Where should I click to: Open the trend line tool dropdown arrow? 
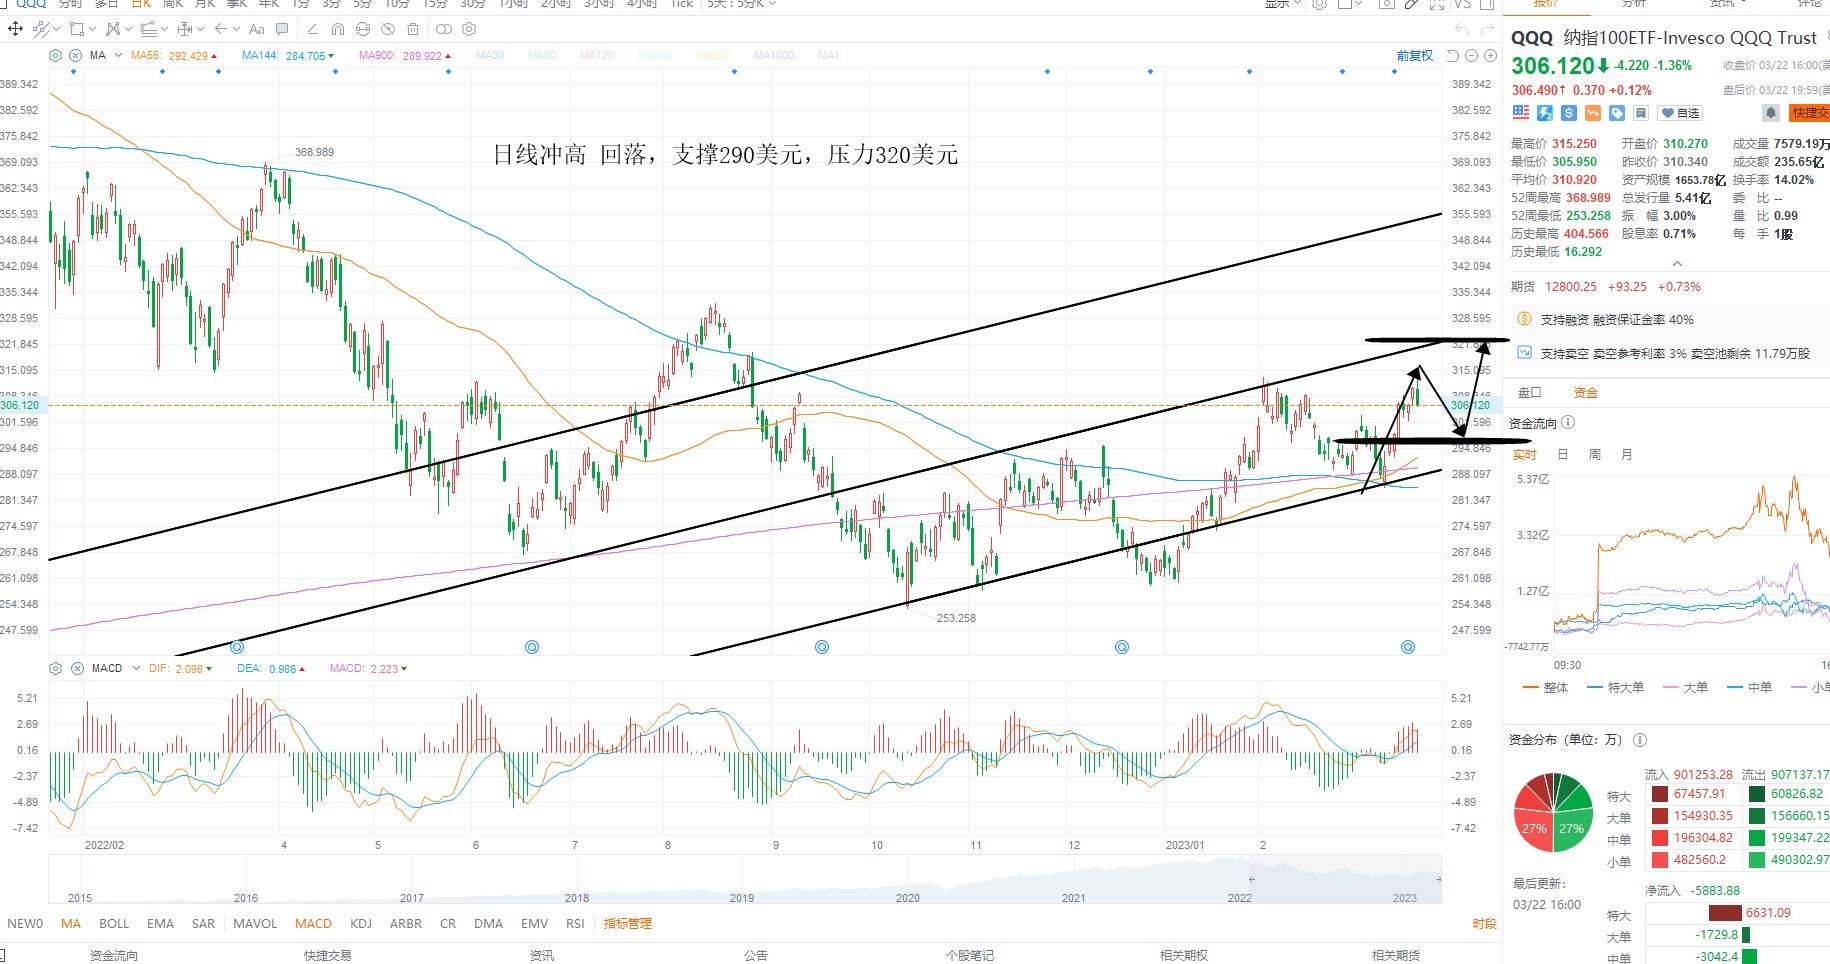(57, 29)
